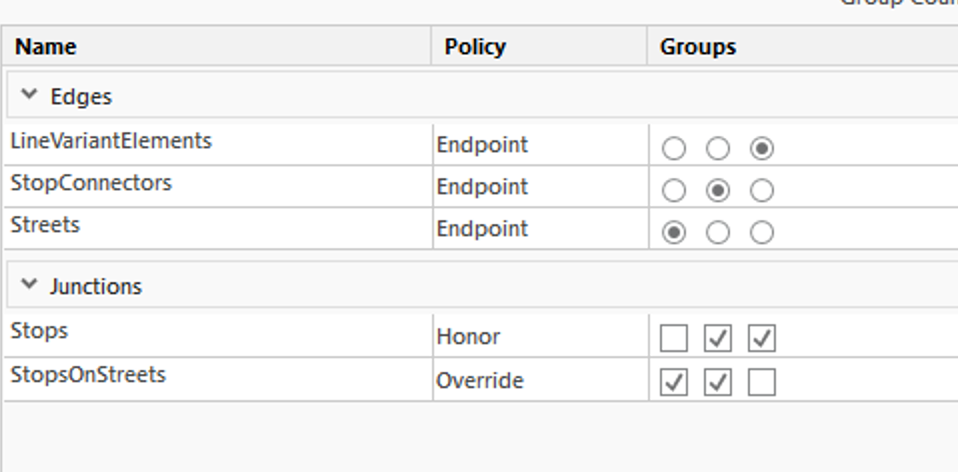Screen dimensions: 958x472
Task: Open Policy dropdown for Stops row
Action: point(538,338)
